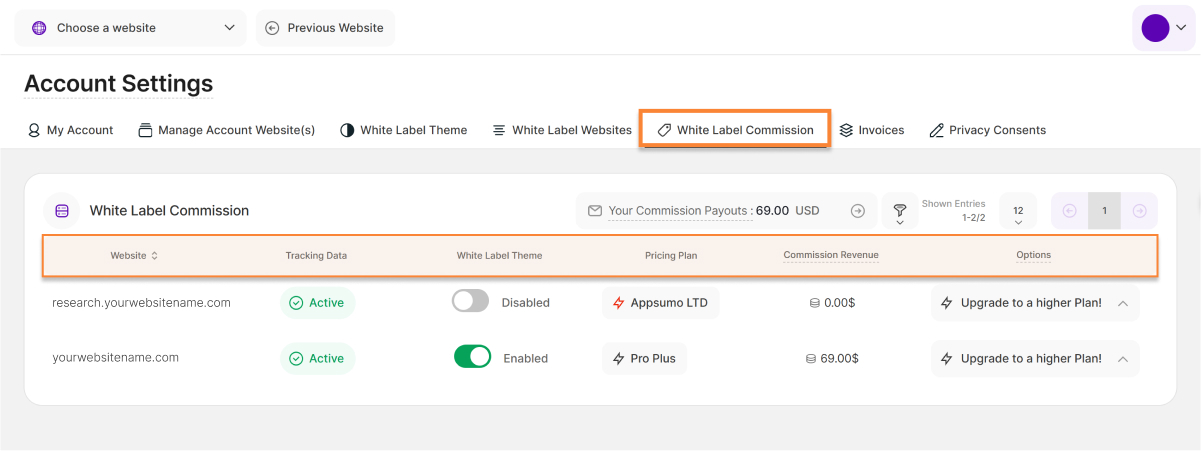Click the White Label Commission panel icon
Screen dimensions: 1201x451
61,211
